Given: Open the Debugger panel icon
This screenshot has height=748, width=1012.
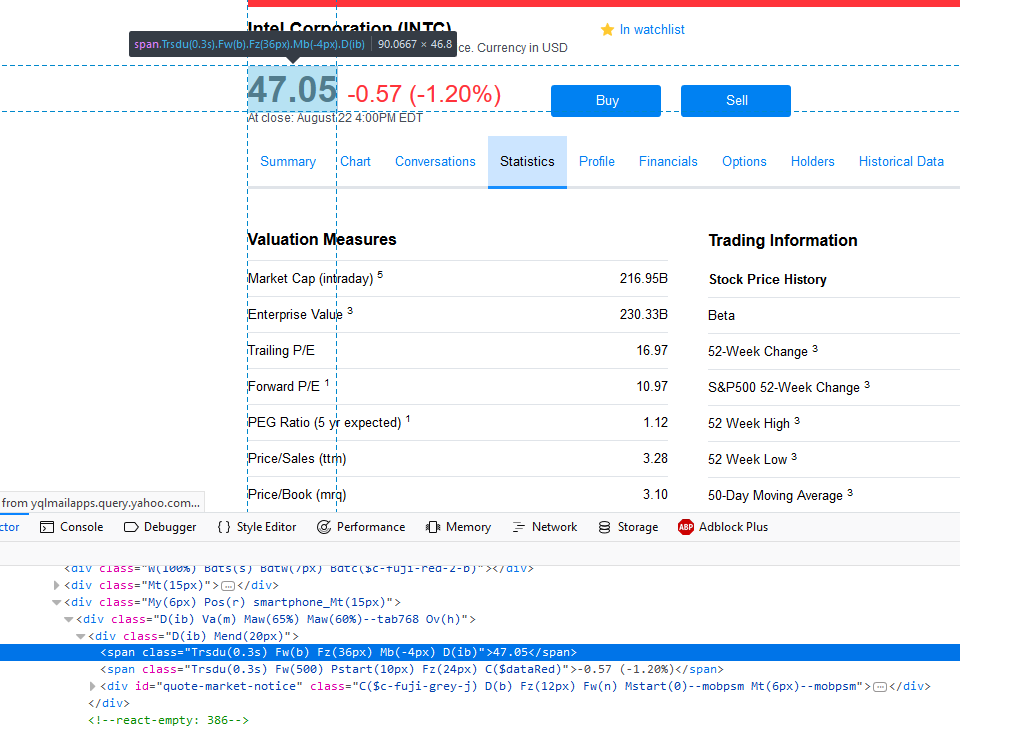Looking at the screenshot, I should click(x=131, y=527).
